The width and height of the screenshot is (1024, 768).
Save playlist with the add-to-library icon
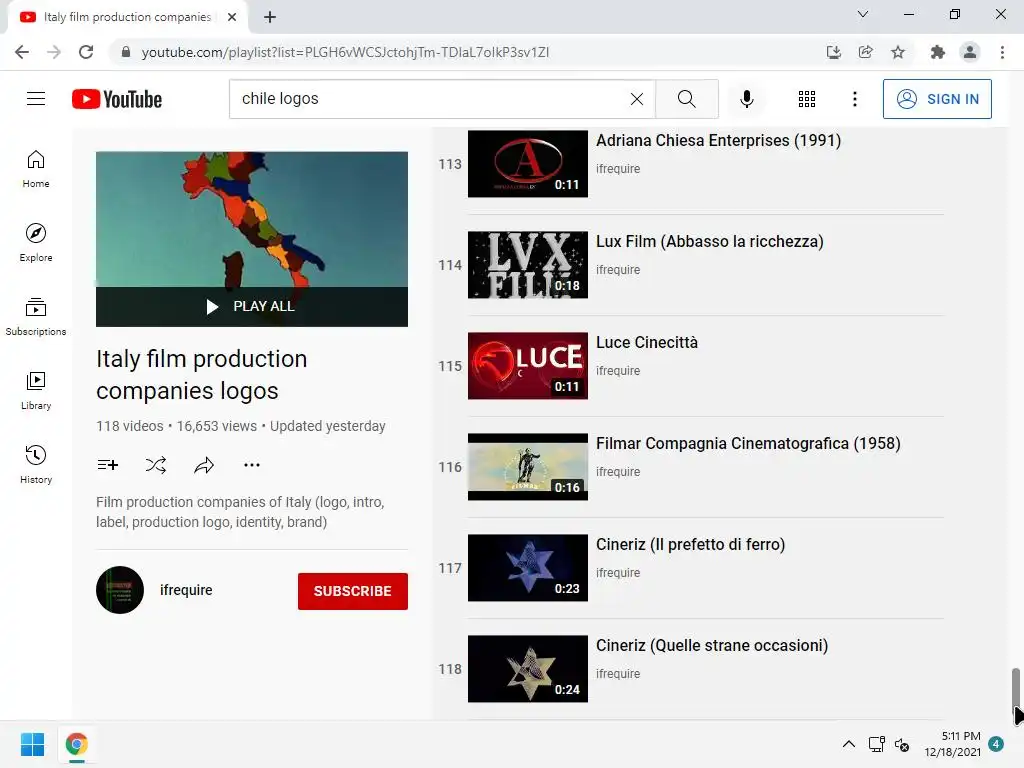point(108,465)
